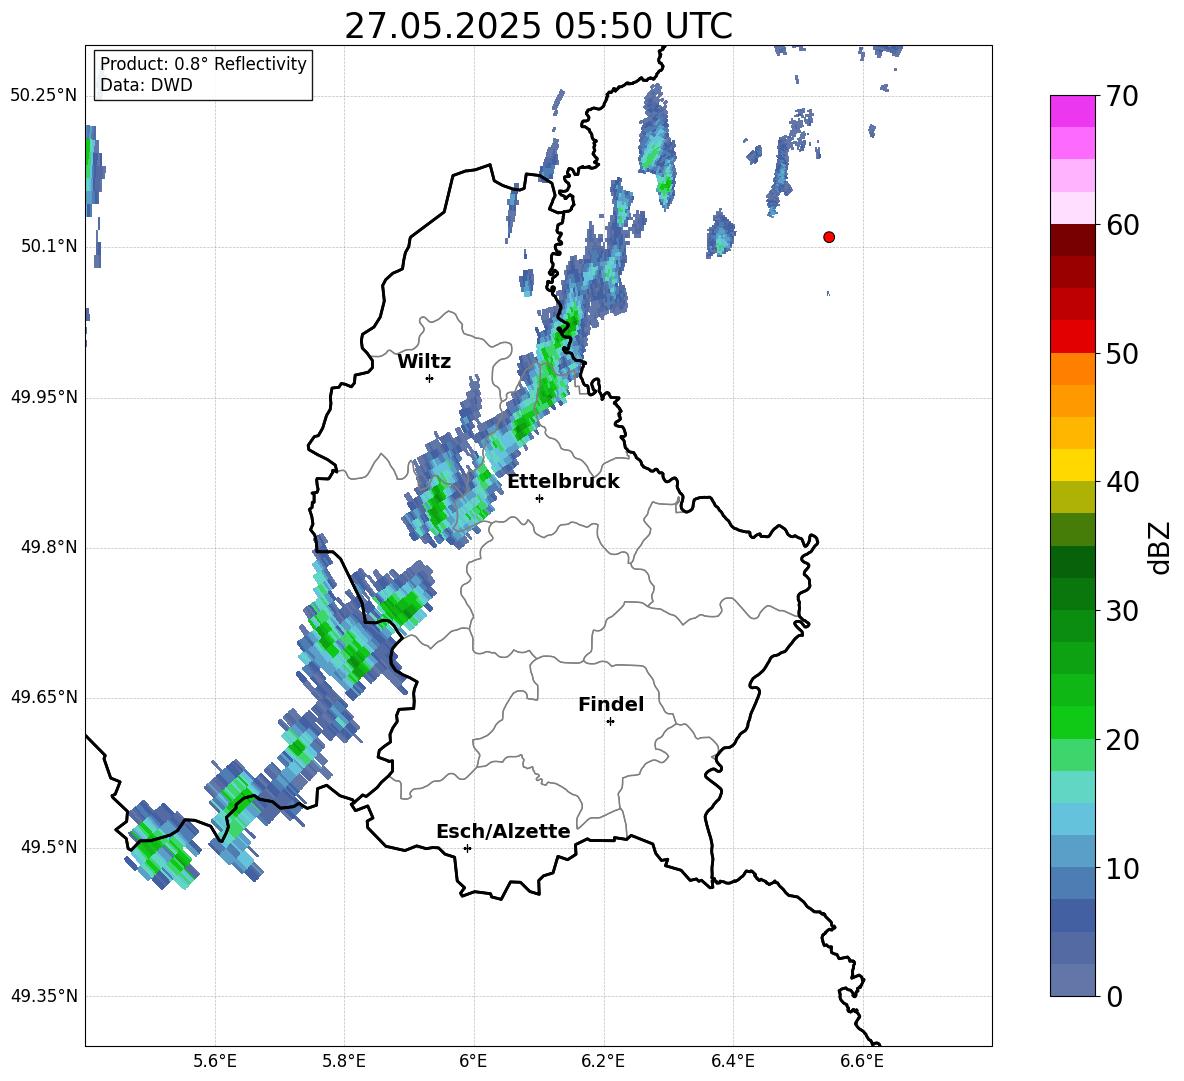Click the 49.35°N latitude label
The image size is (1184, 1081).
tap(44, 996)
